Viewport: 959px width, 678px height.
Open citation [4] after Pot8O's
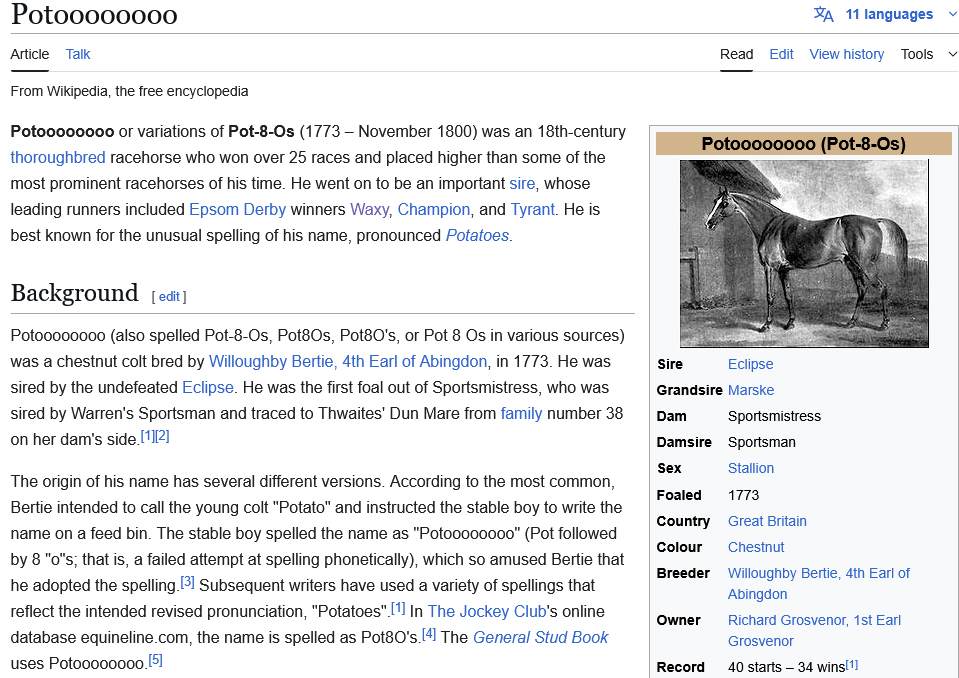(x=429, y=634)
